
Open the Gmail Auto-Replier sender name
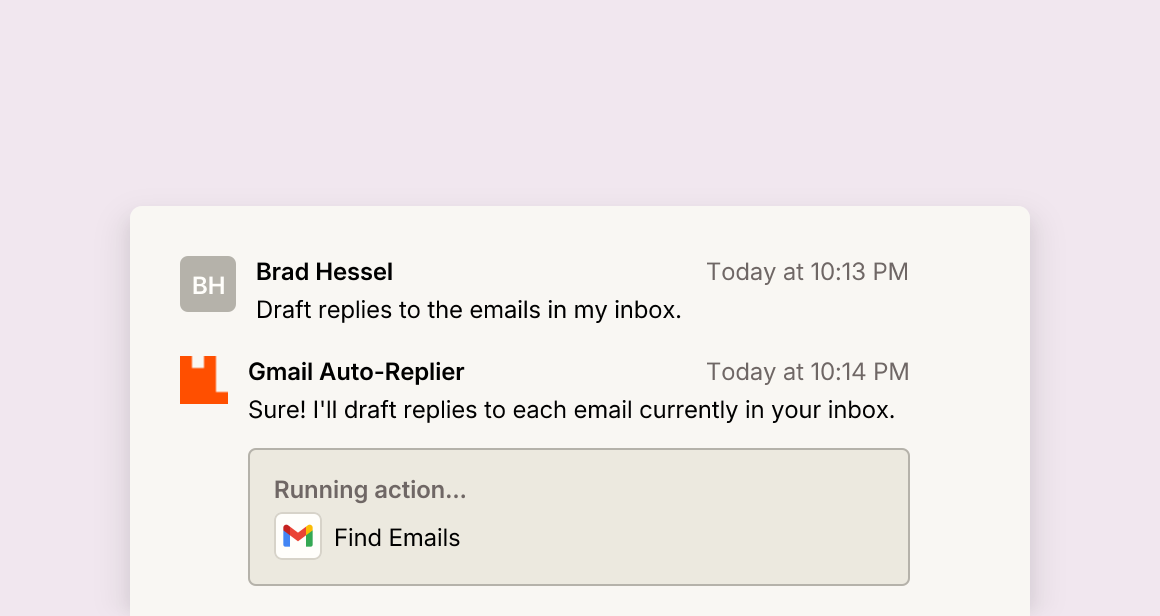click(356, 371)
